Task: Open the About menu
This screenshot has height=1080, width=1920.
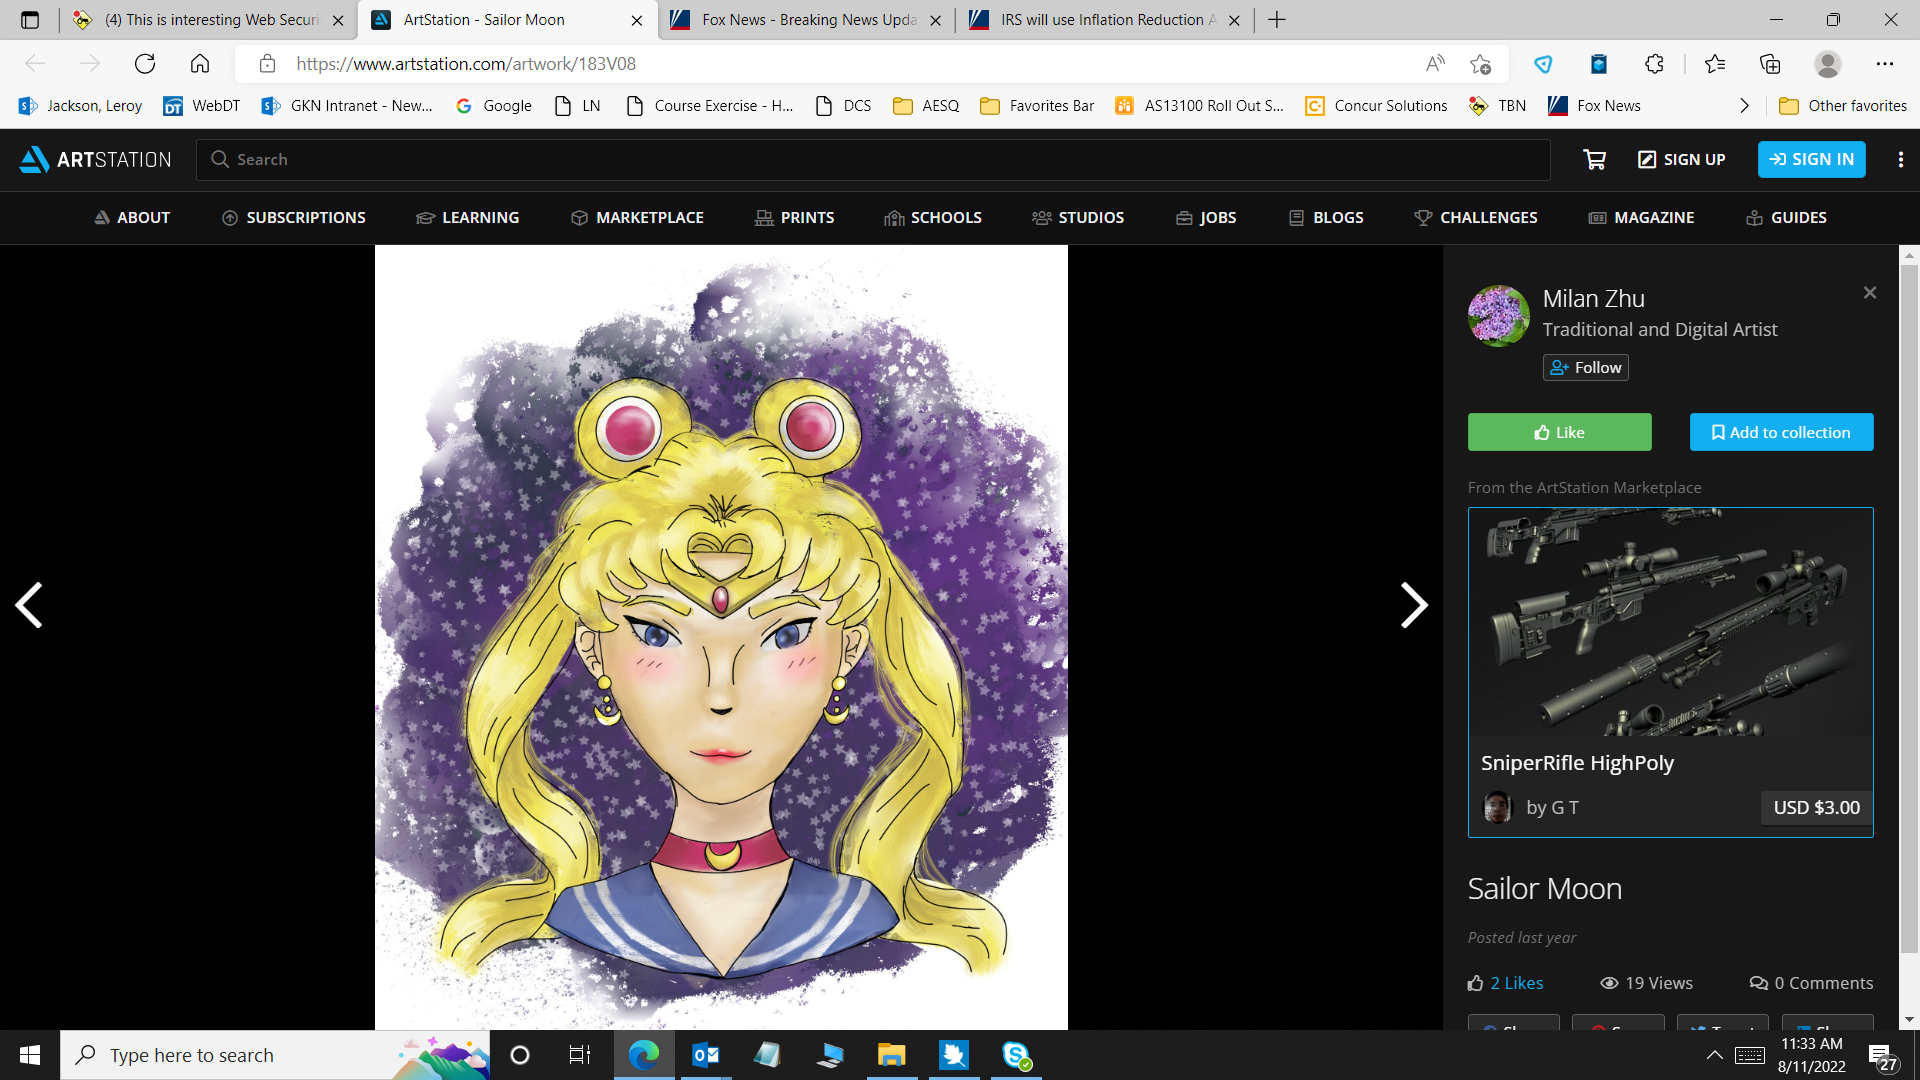Action: coord(132,218)
